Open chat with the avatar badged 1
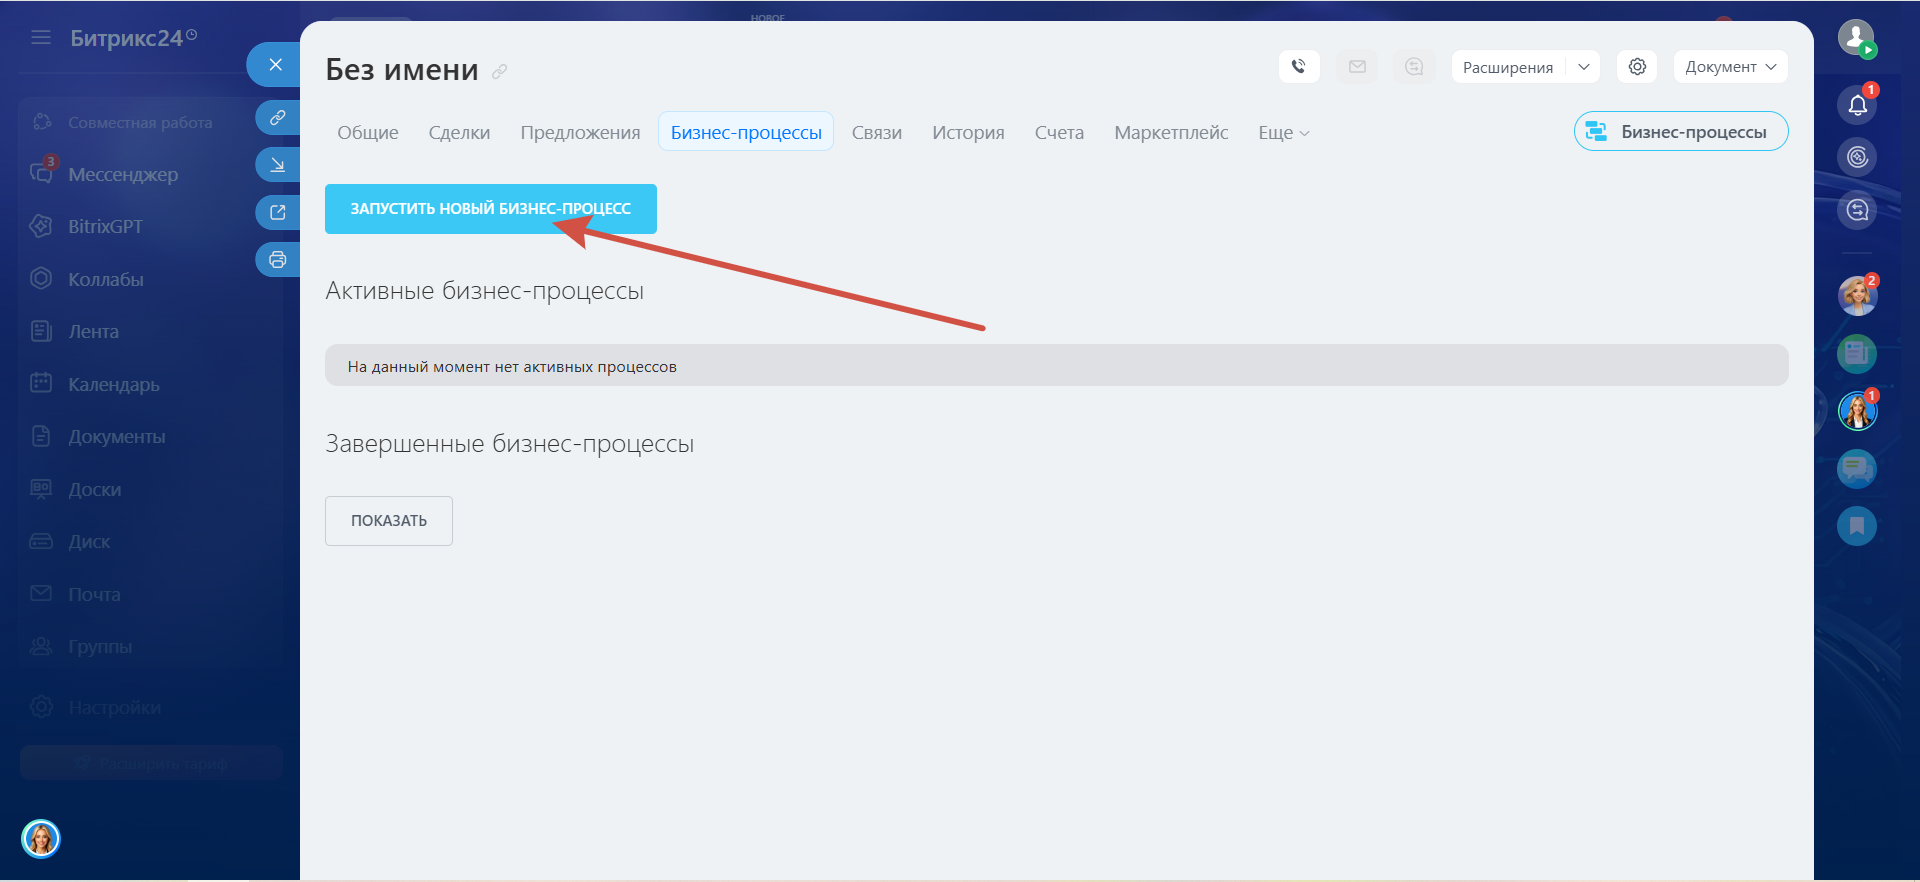 pos(1857,411)
